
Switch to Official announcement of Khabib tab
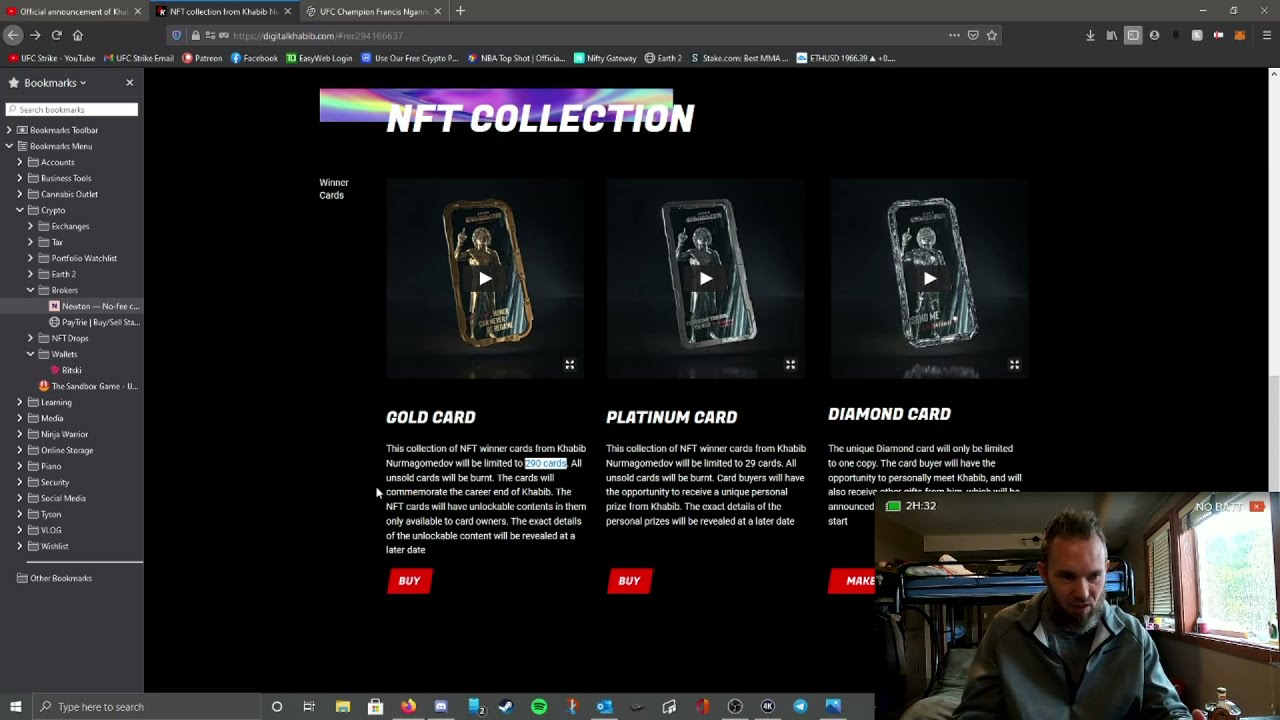[x=73, y=11]
